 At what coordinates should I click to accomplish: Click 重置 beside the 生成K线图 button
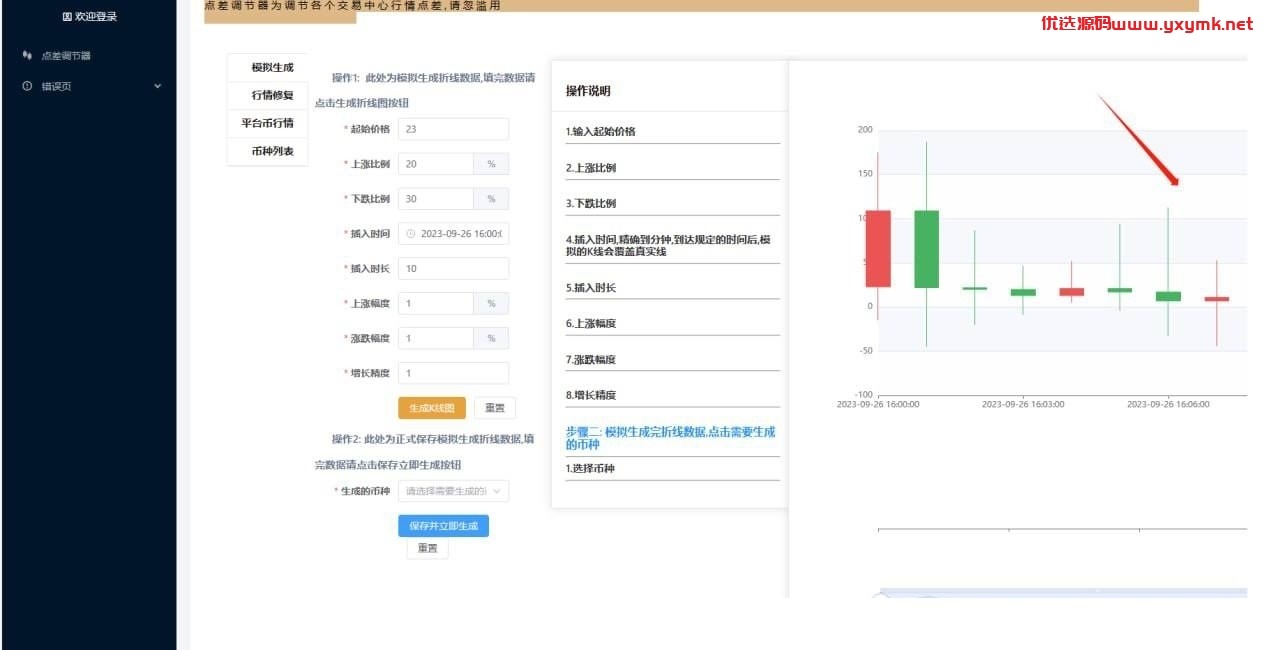coord(495,408)
